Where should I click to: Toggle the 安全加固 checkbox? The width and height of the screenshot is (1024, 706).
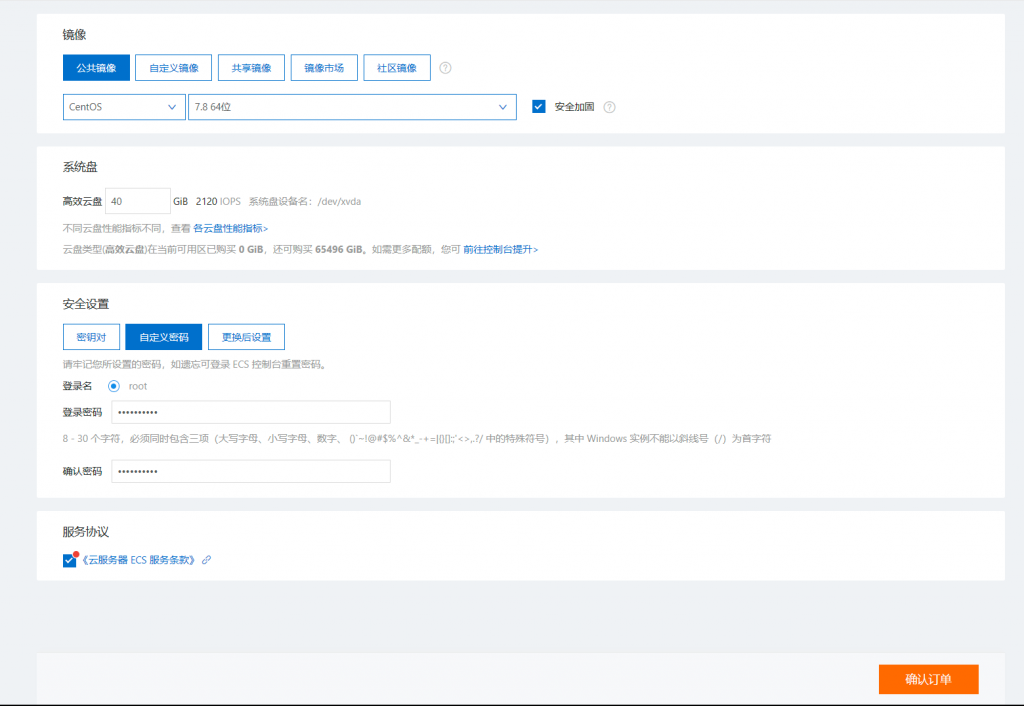tap(539, 107)
